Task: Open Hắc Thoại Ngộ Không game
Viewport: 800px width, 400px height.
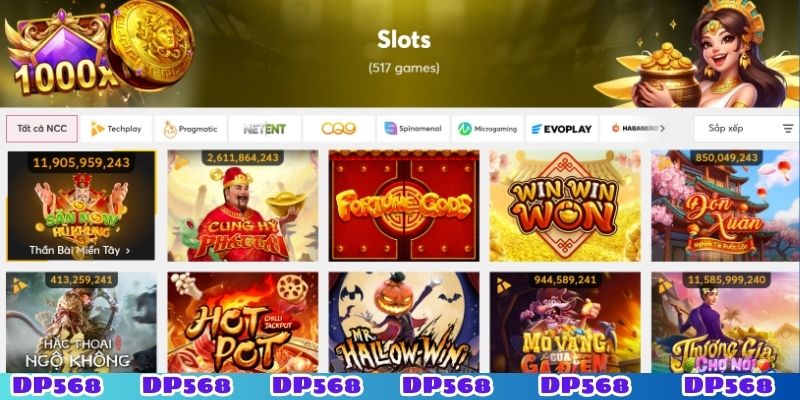Action: click(x=81, y=322)
